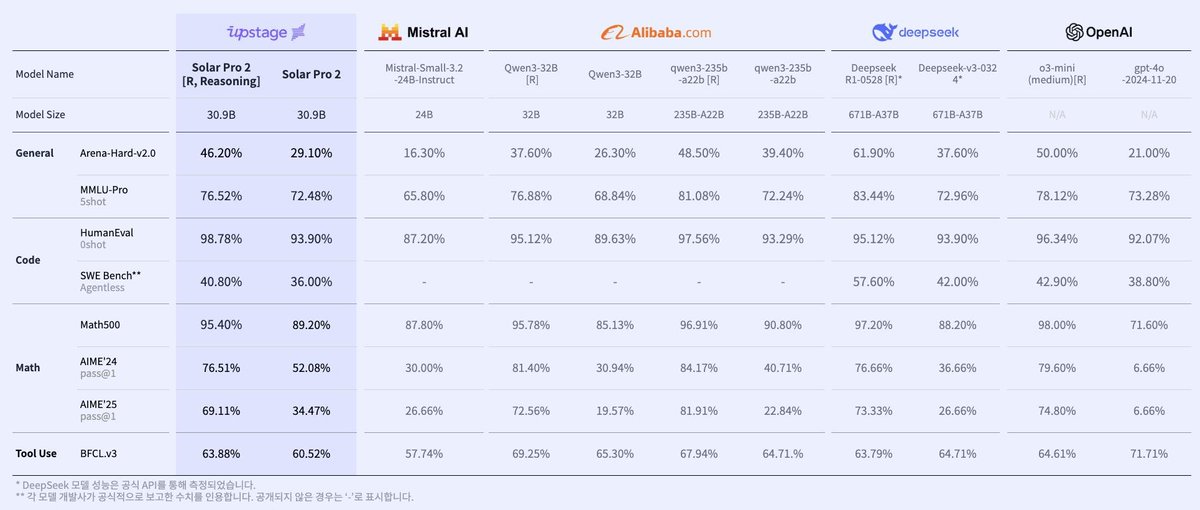Click the AIME'24 row label
The height and width of the screenshot is (510, 1200).
(100, 361)
